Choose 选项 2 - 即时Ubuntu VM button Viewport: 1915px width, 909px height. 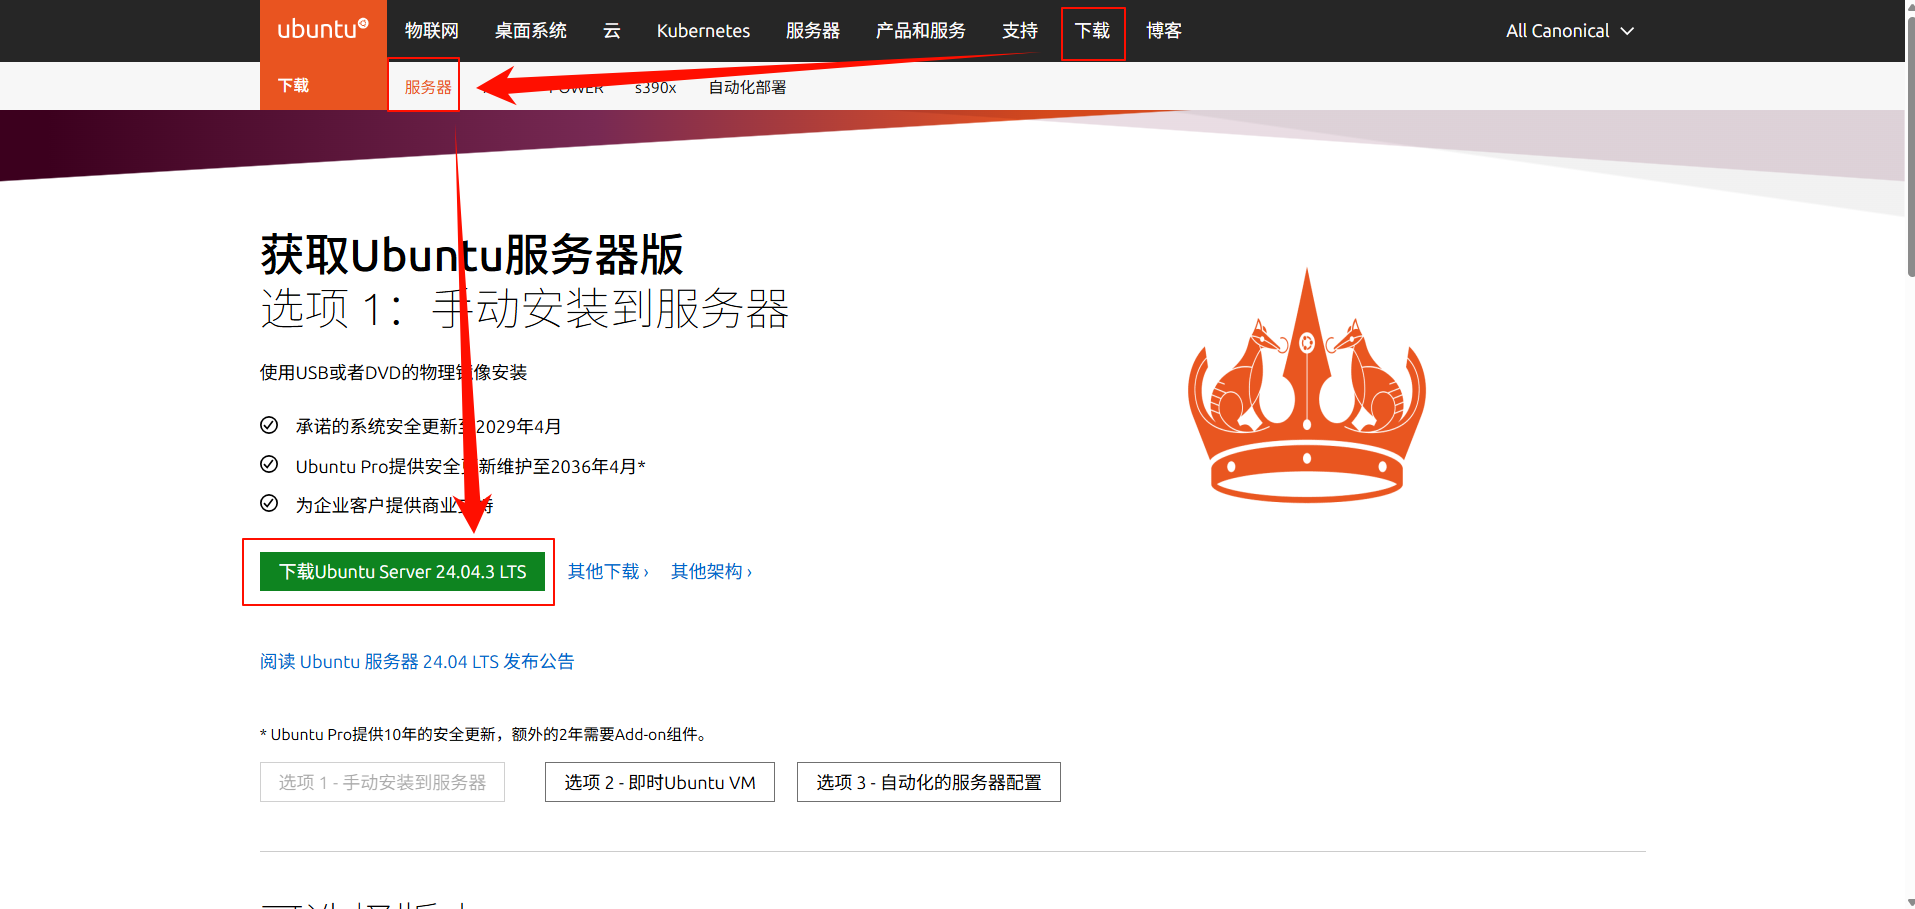pyautogui.click(x=660, y=782)
